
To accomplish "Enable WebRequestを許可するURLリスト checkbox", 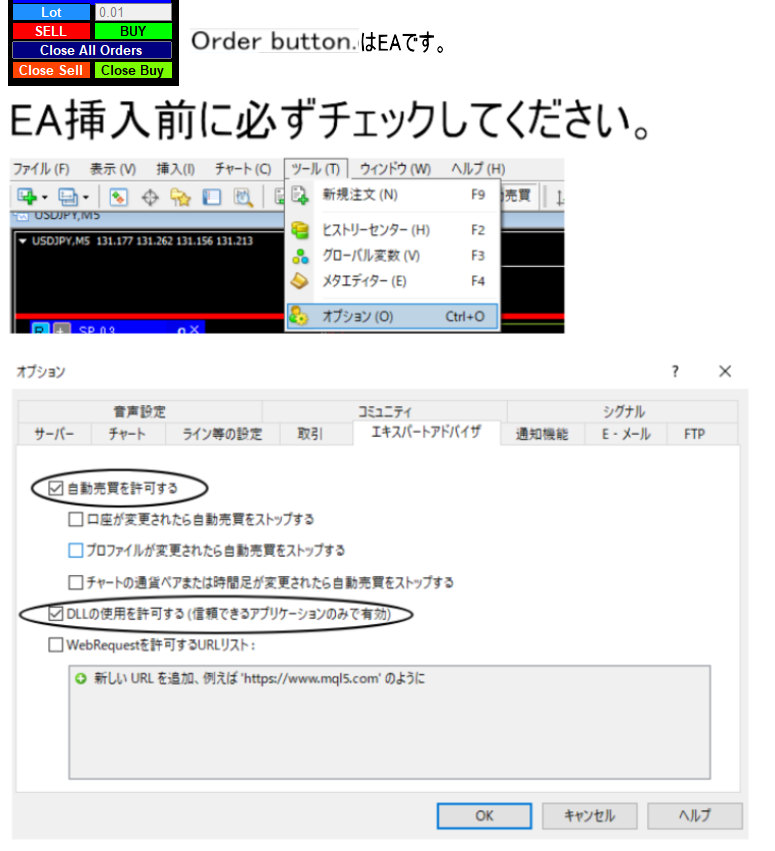I will (x=56, y=645).
